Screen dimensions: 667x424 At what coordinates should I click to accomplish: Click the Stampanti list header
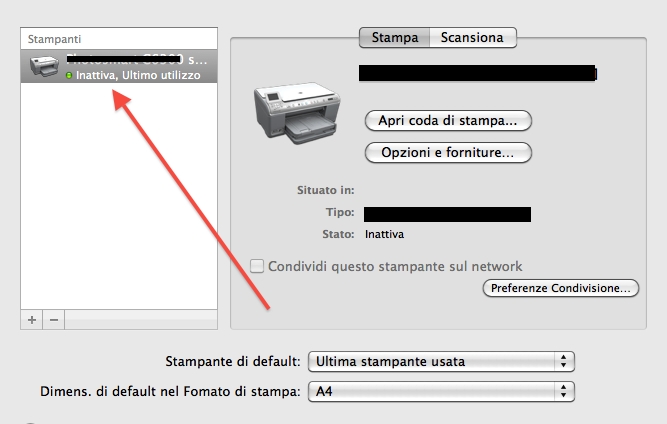119,39
